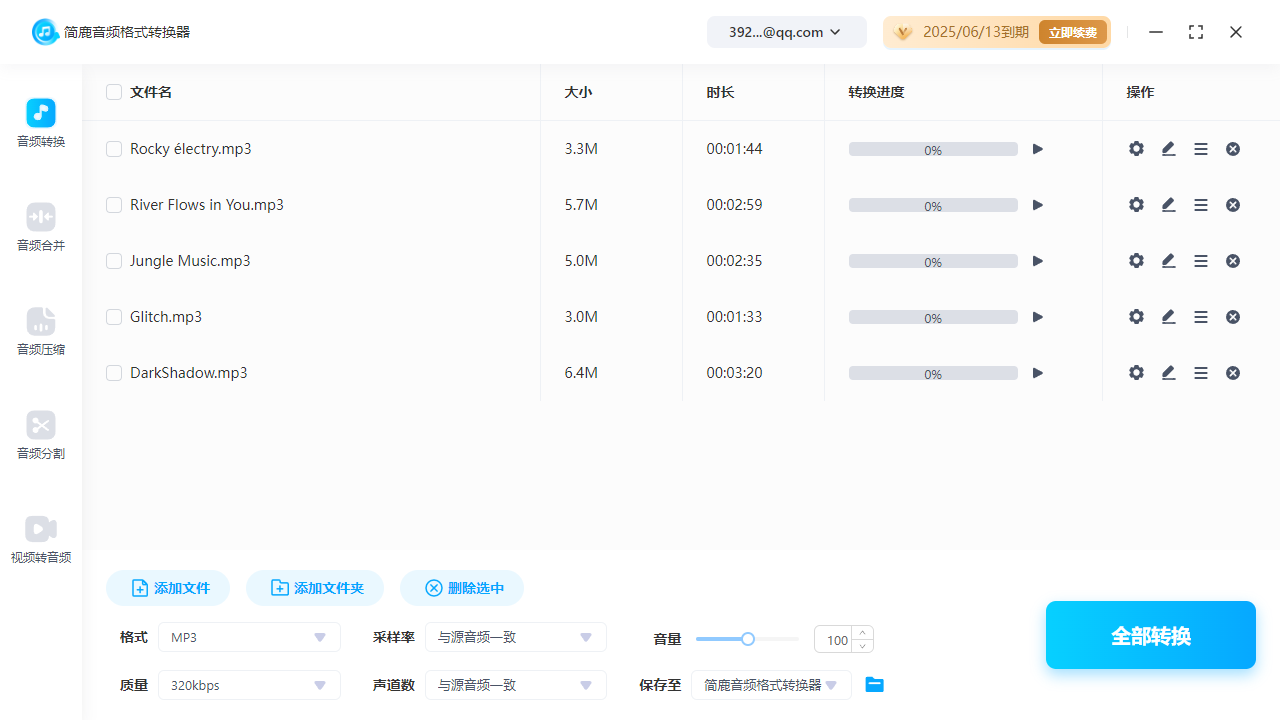
Task: Open 音频合并 audio merge tool in sidebar
Action: pos(41,227)
